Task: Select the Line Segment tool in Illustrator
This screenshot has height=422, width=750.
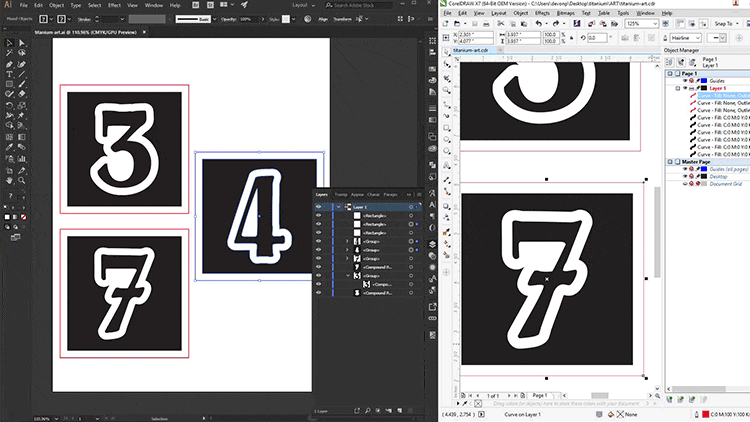Action: (22, 74)
